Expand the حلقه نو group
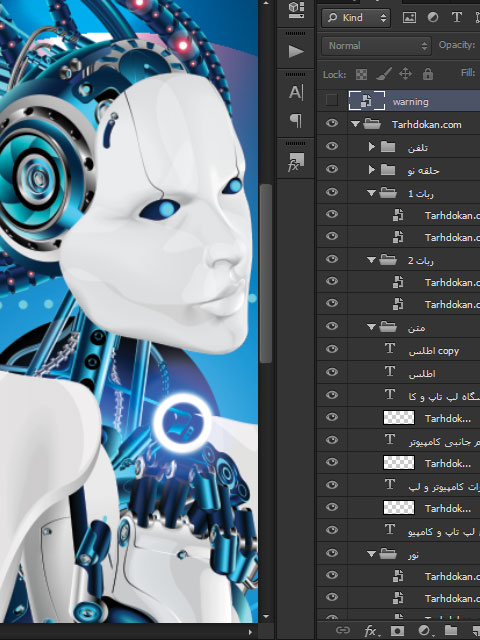 coord(371,169)
